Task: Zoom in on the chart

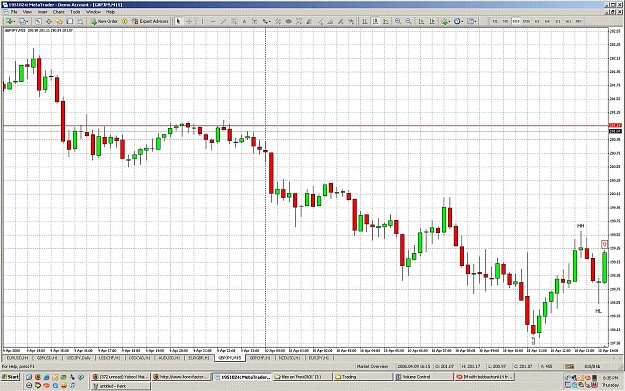Action: click(398, 22)
